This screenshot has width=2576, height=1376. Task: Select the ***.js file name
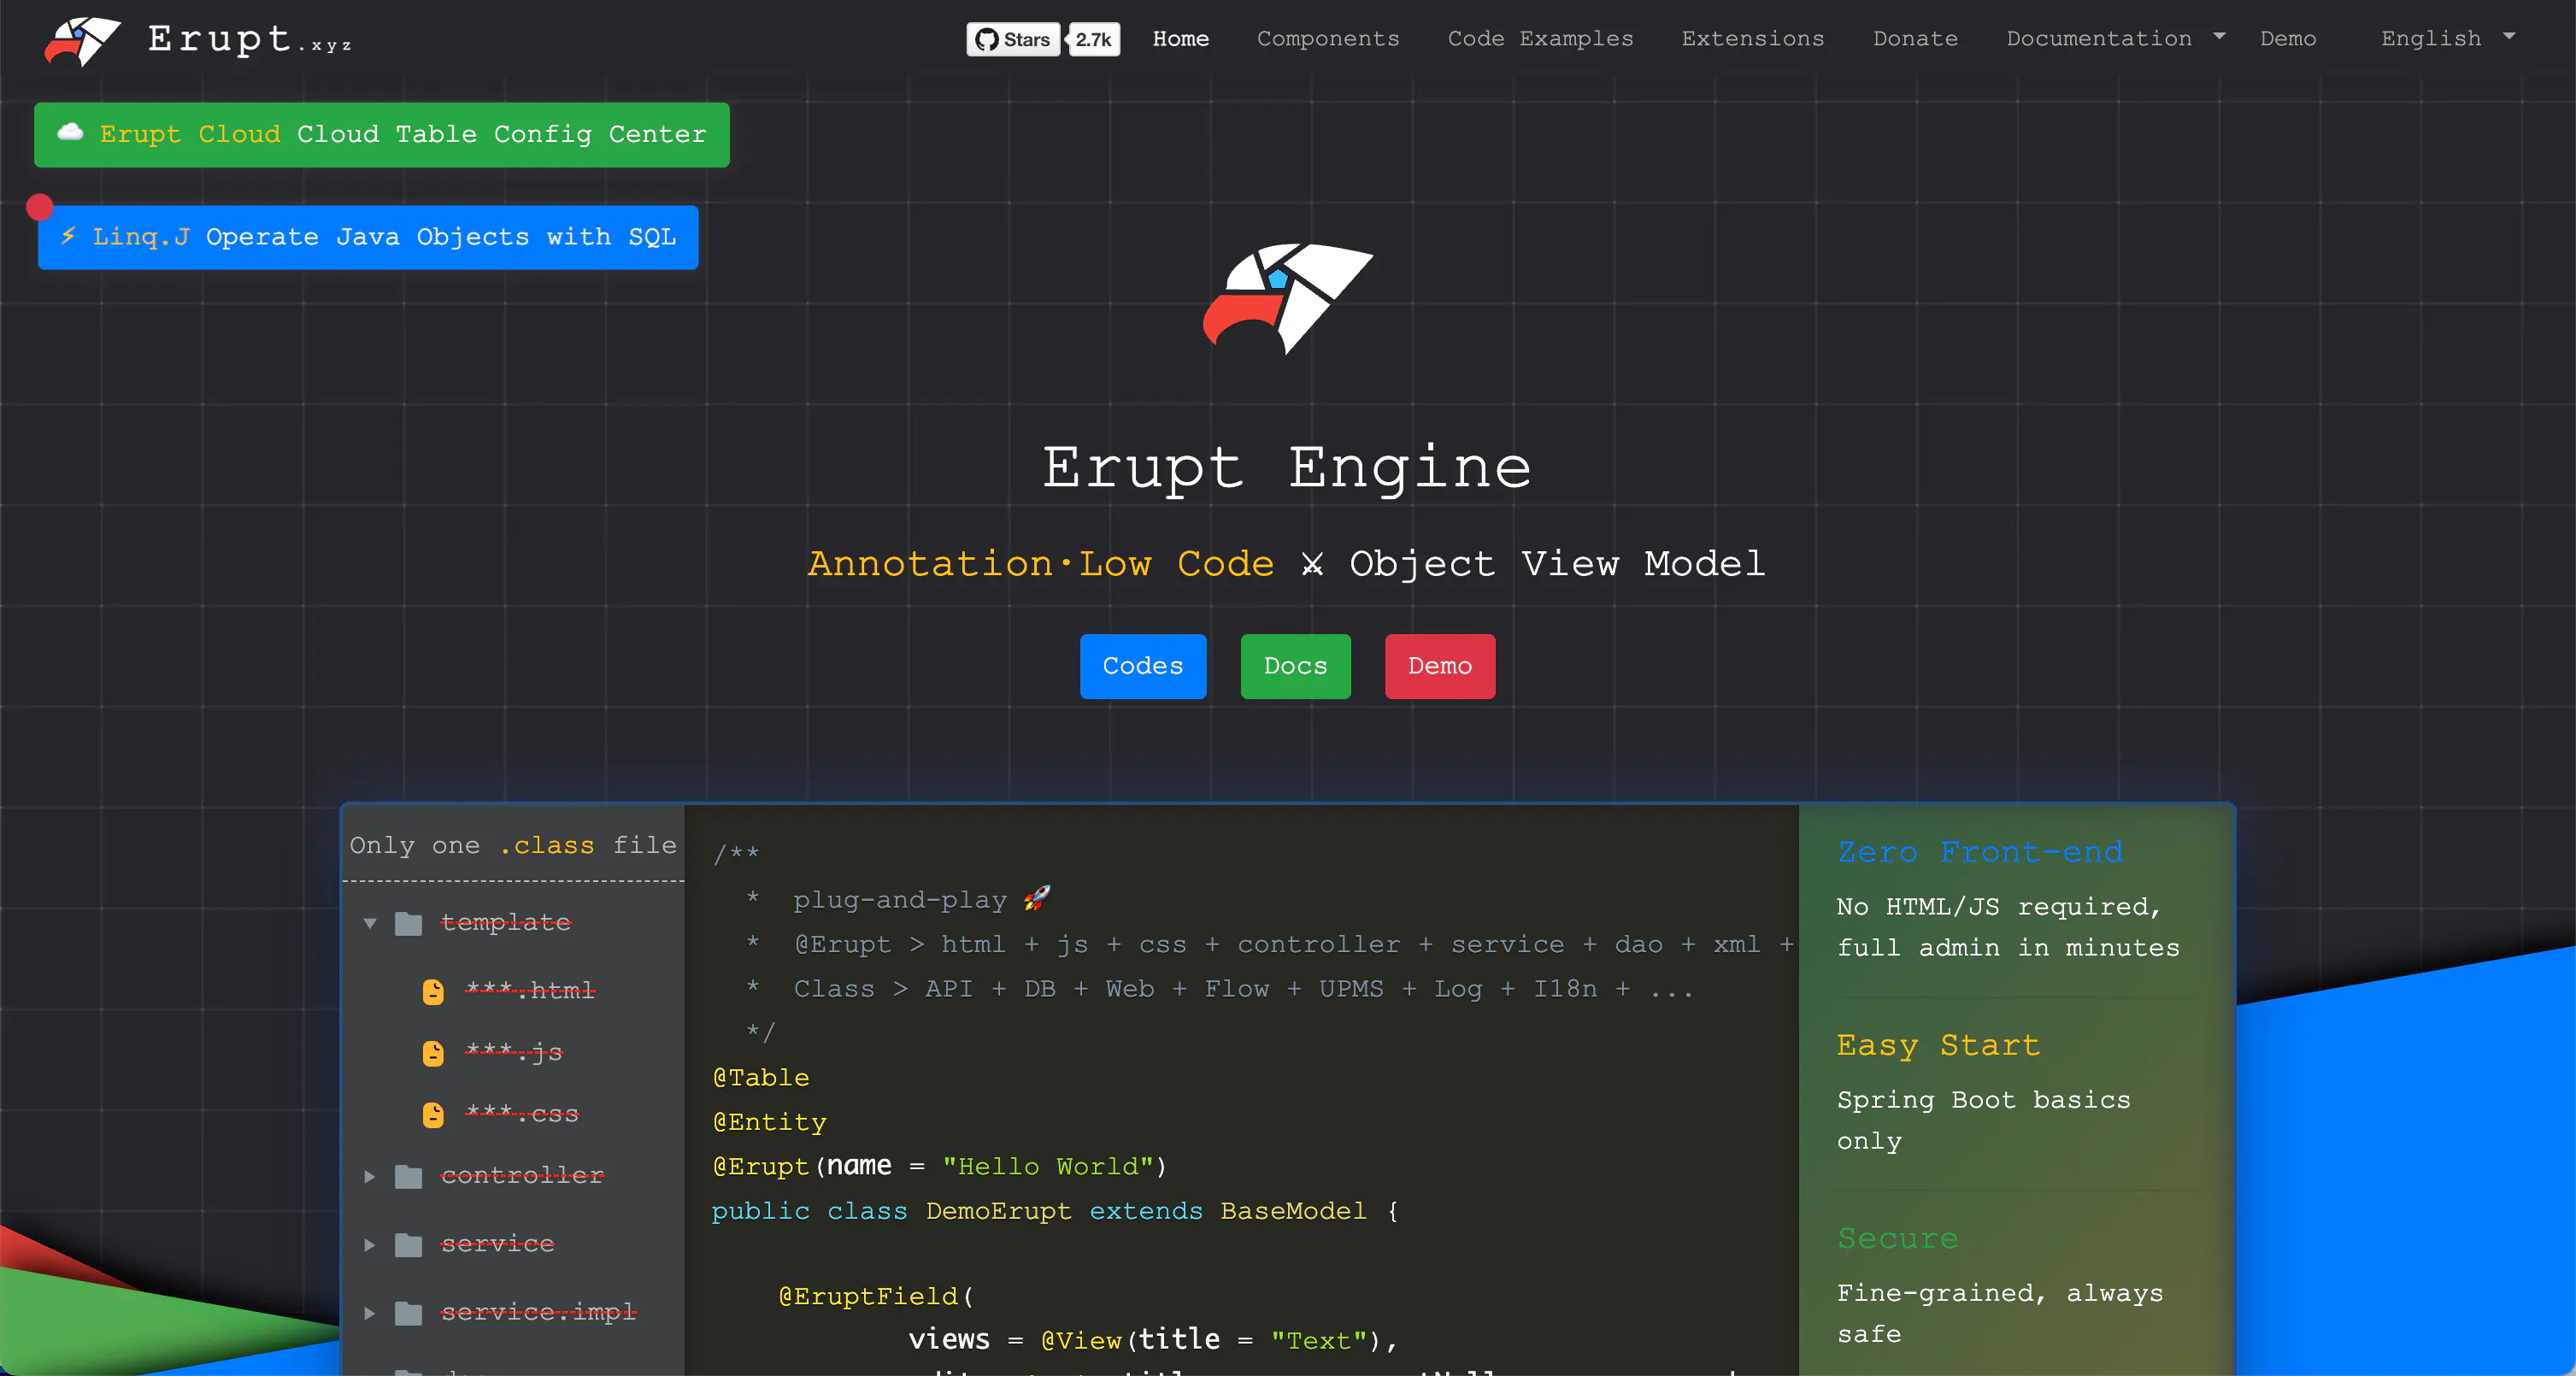pyautogui.click(x=514, y=1052)
